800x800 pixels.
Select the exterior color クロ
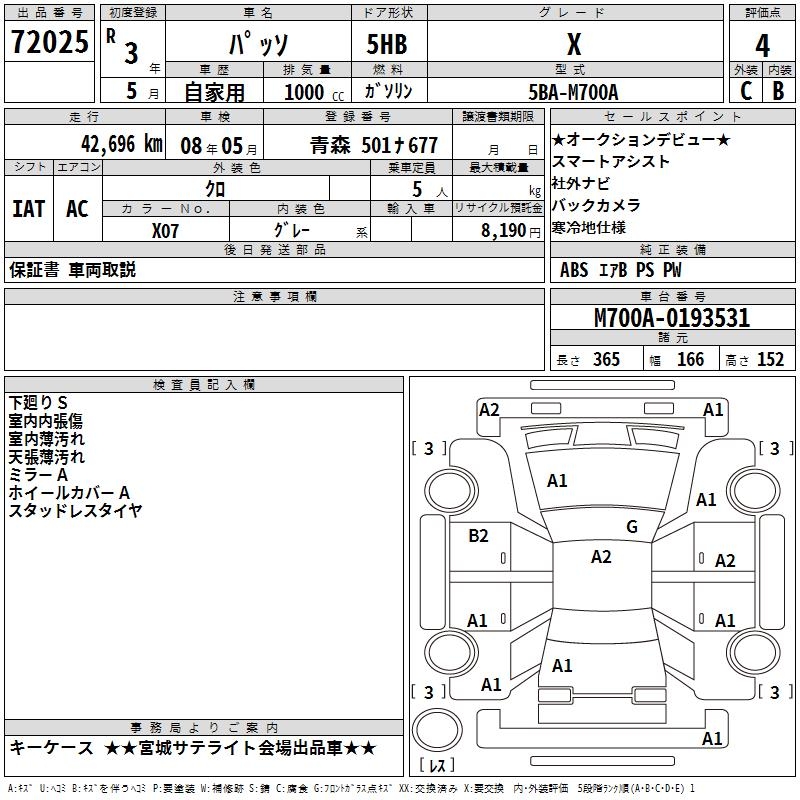tap(215, 189)
